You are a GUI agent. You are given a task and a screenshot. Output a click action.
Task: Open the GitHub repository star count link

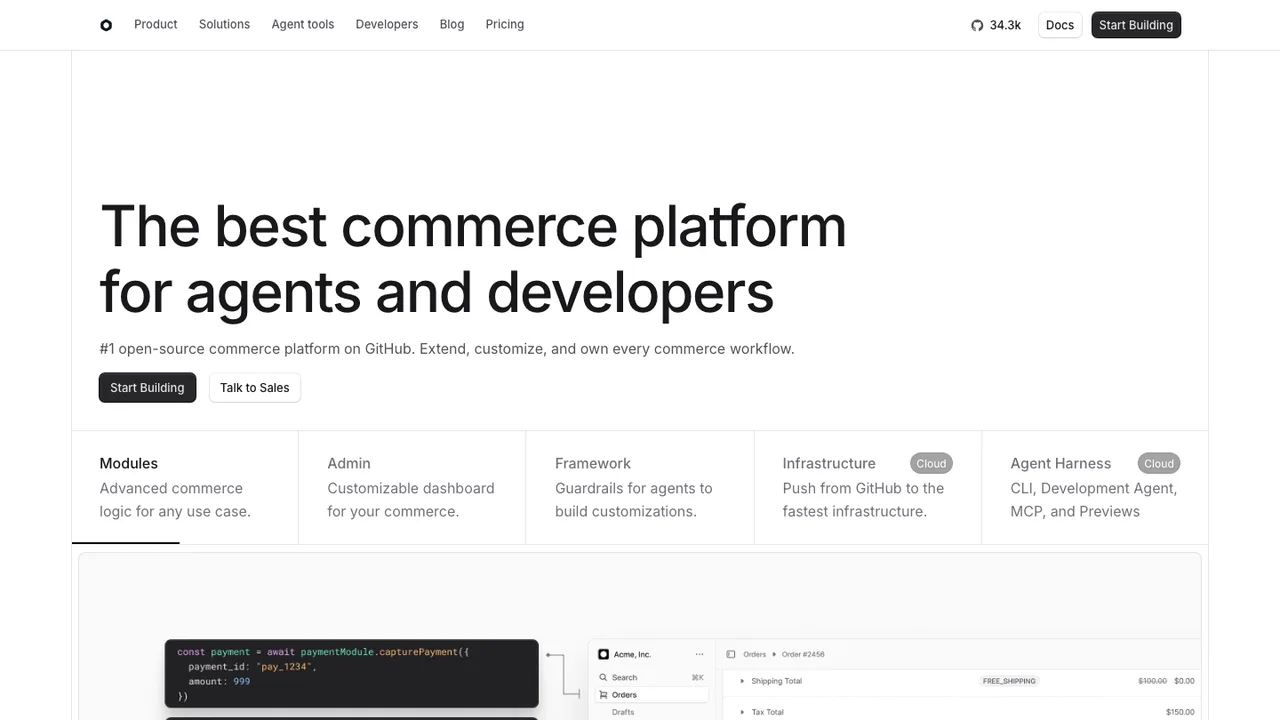tap(996, 25)
